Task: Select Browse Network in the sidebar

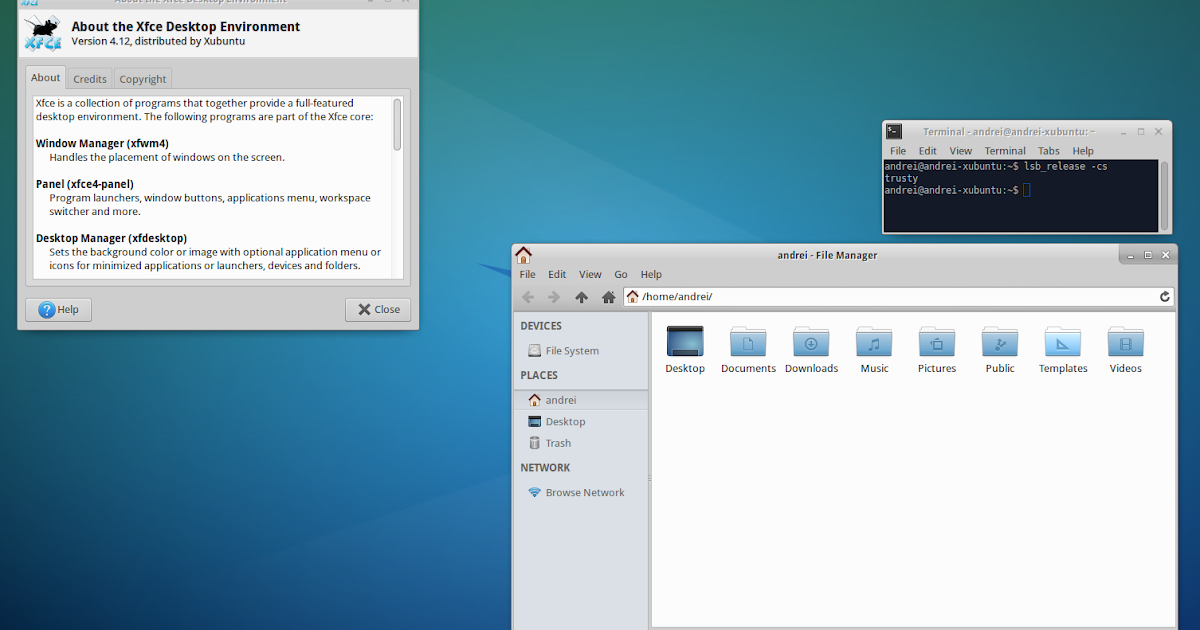Action: coord(584,492)
